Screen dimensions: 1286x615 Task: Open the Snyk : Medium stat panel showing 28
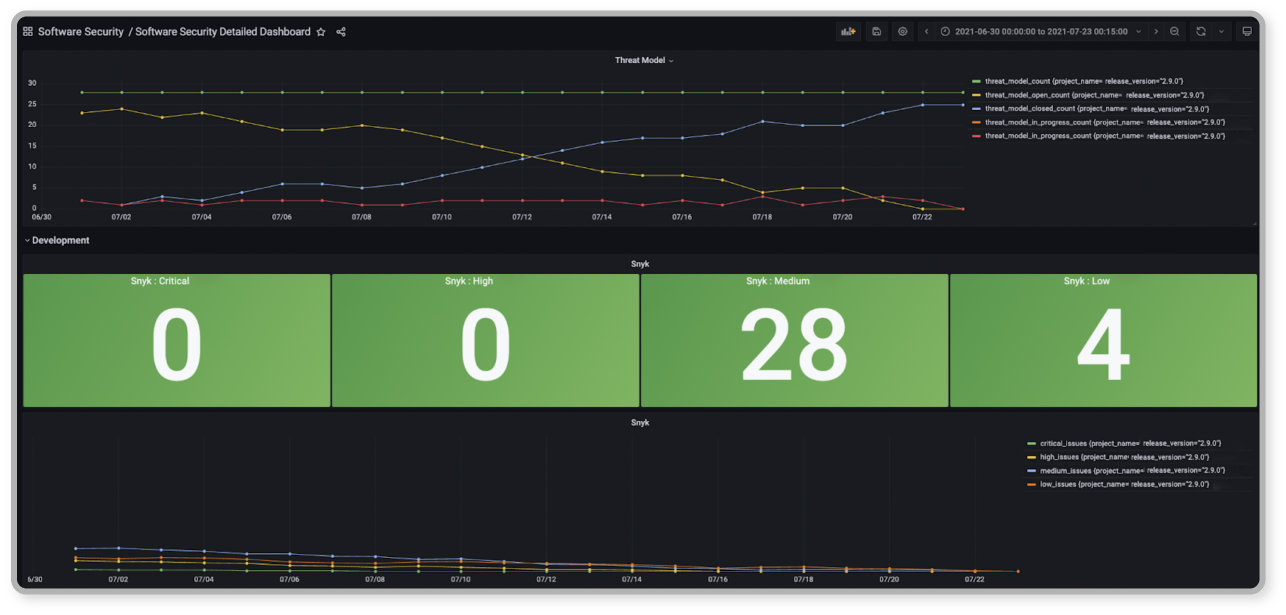click(x=794, y=341)
